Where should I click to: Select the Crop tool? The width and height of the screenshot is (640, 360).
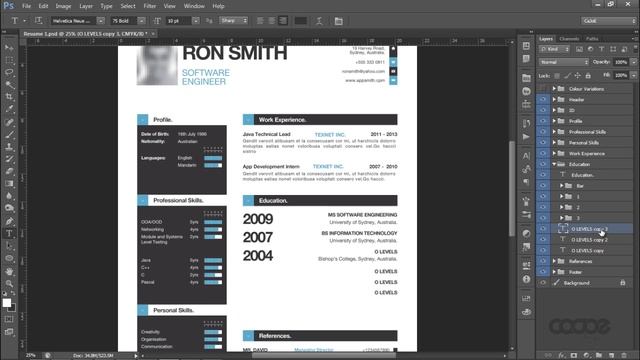pyautogui.click(x=9, y=97)
